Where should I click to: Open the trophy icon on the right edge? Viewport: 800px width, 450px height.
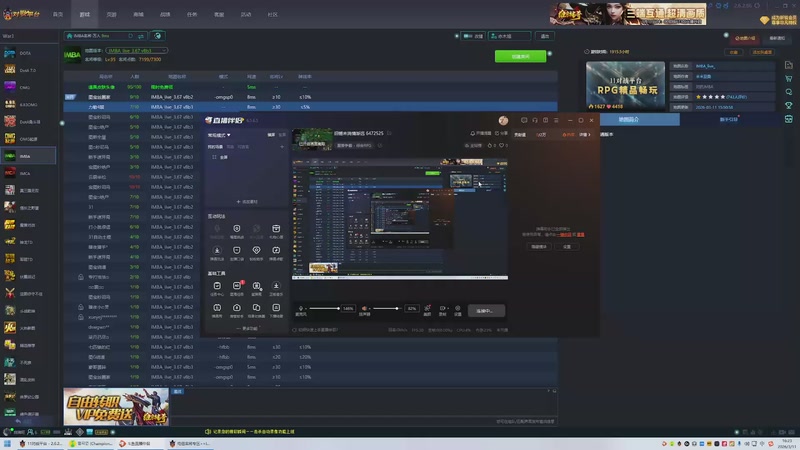[788, 106]
